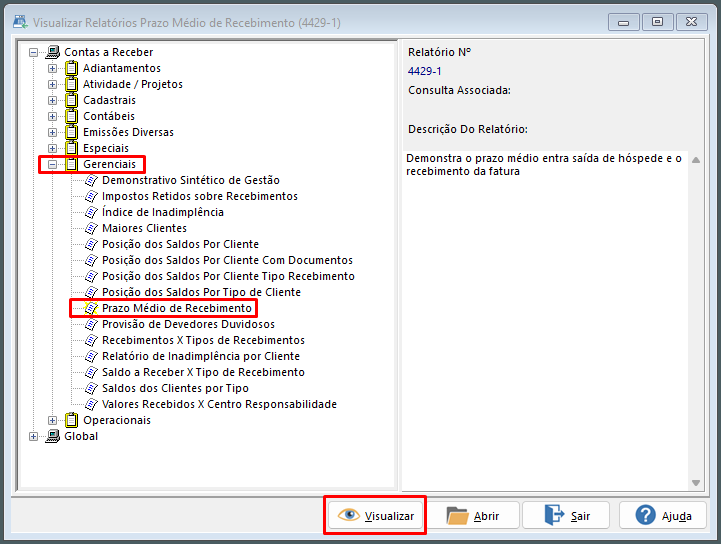Select Posição dos Saldos Por Cliente Tipo Recebimento

click(228, 276)
